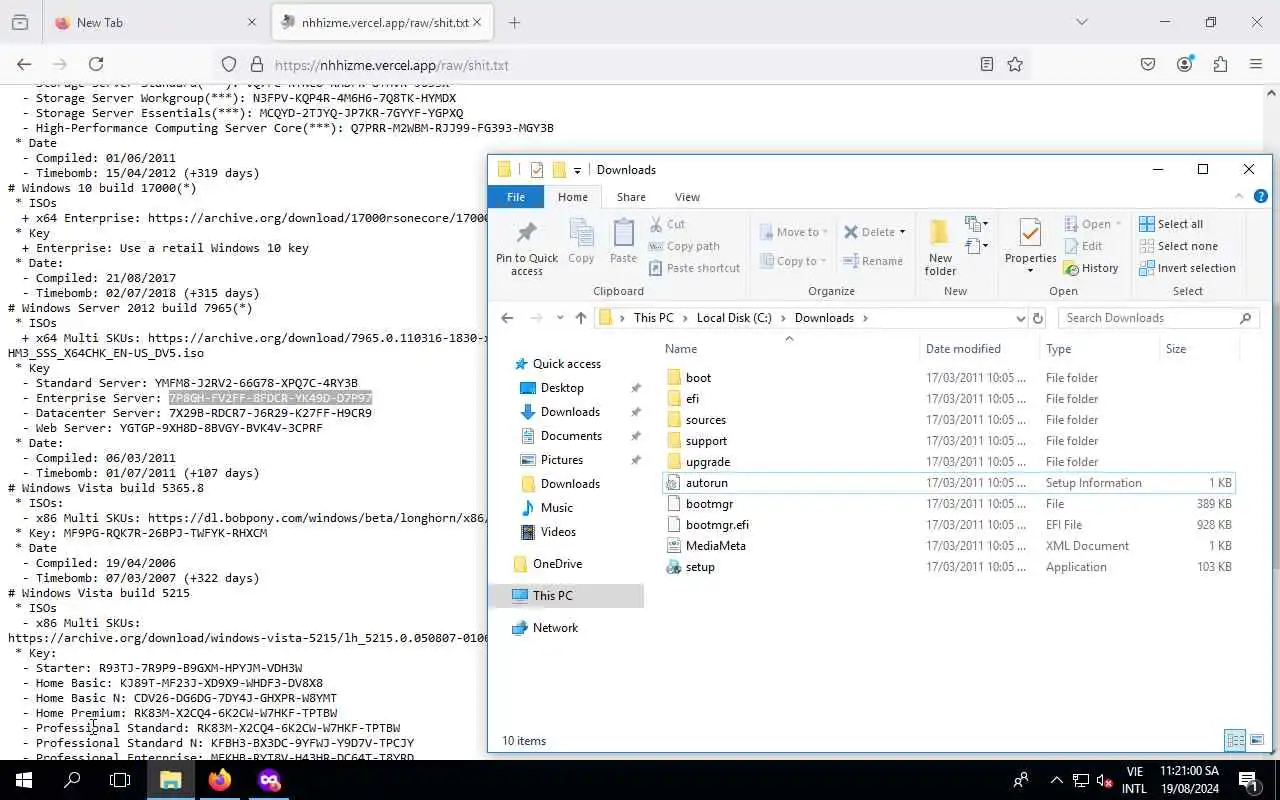Viewport: 1280px width, 800px height.
Task: Click Select all in the ribbon
Action: (1171, 224)
